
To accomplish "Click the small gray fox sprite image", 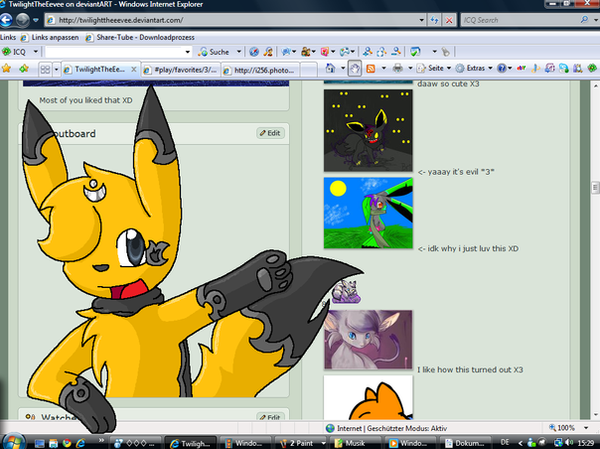I will click(346, 292).
